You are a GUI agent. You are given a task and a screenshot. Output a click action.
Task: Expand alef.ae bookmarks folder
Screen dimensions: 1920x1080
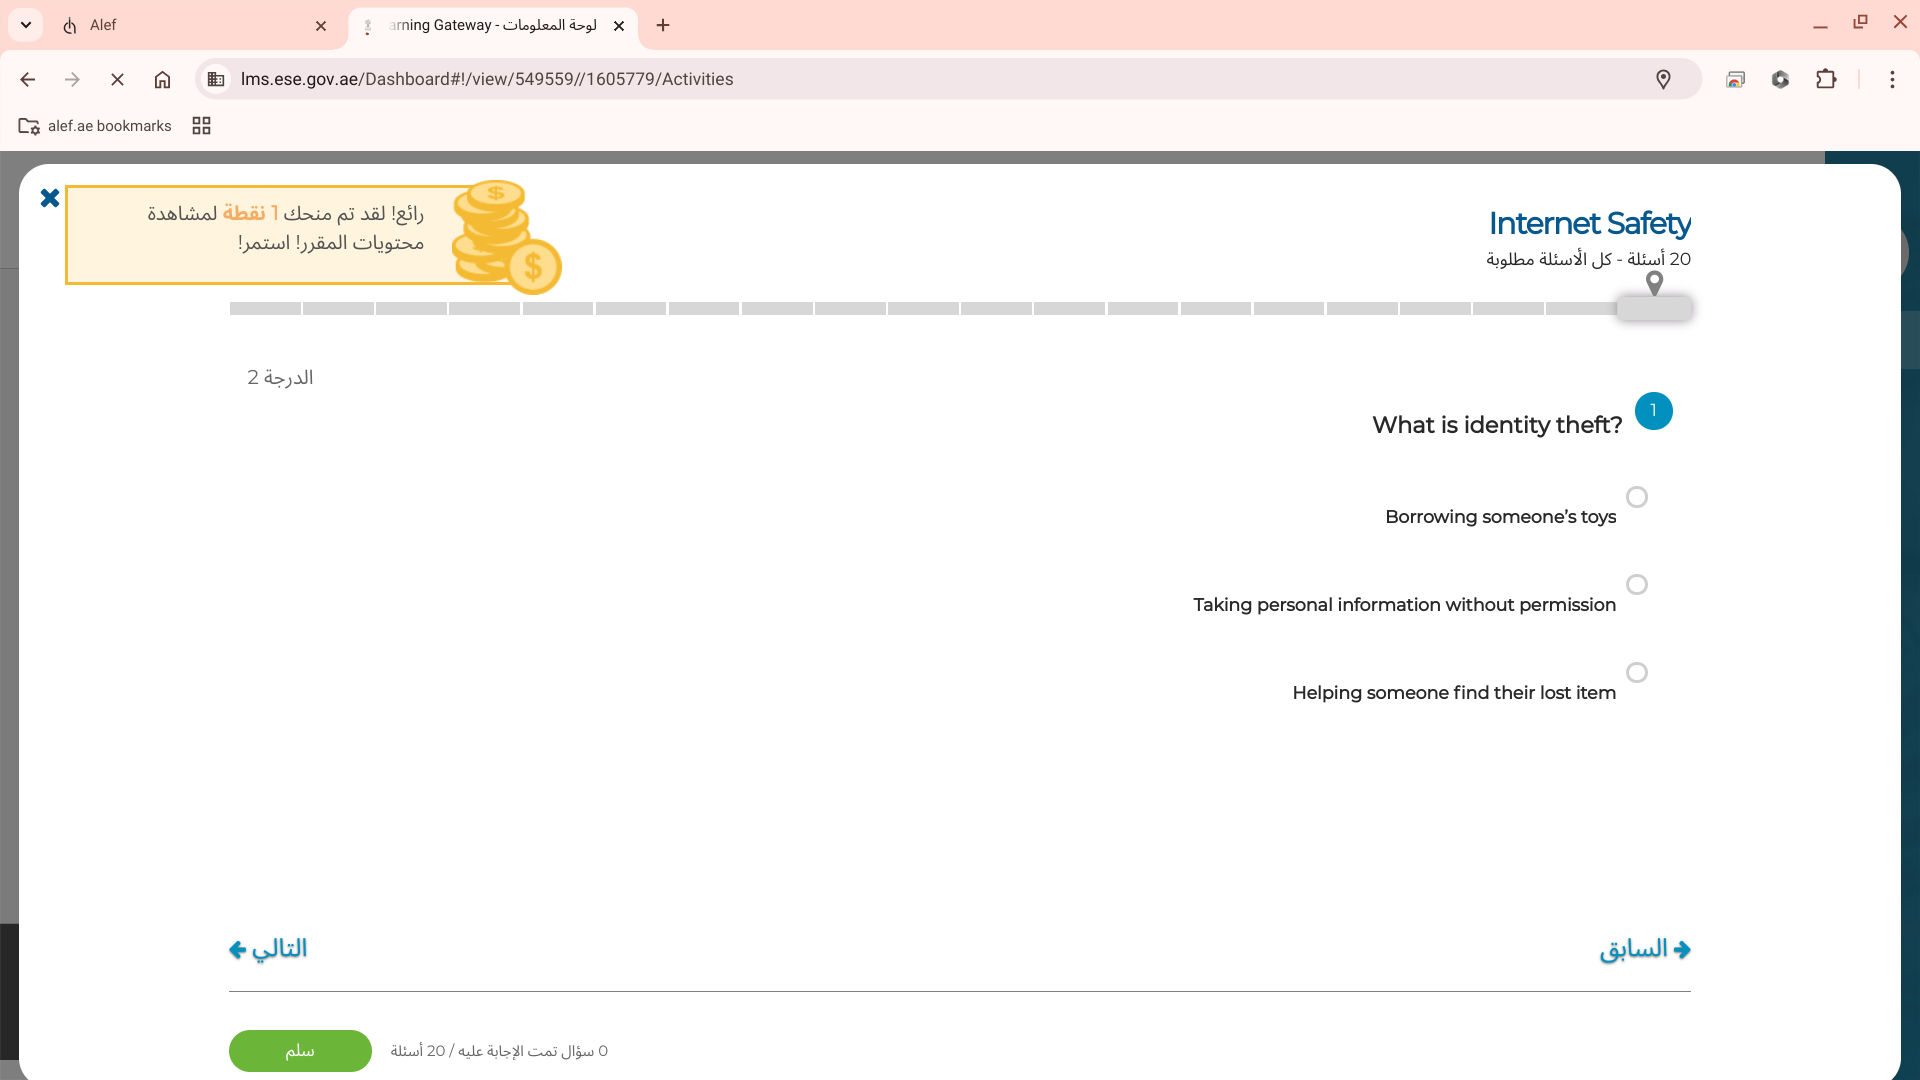coord(96,126)
